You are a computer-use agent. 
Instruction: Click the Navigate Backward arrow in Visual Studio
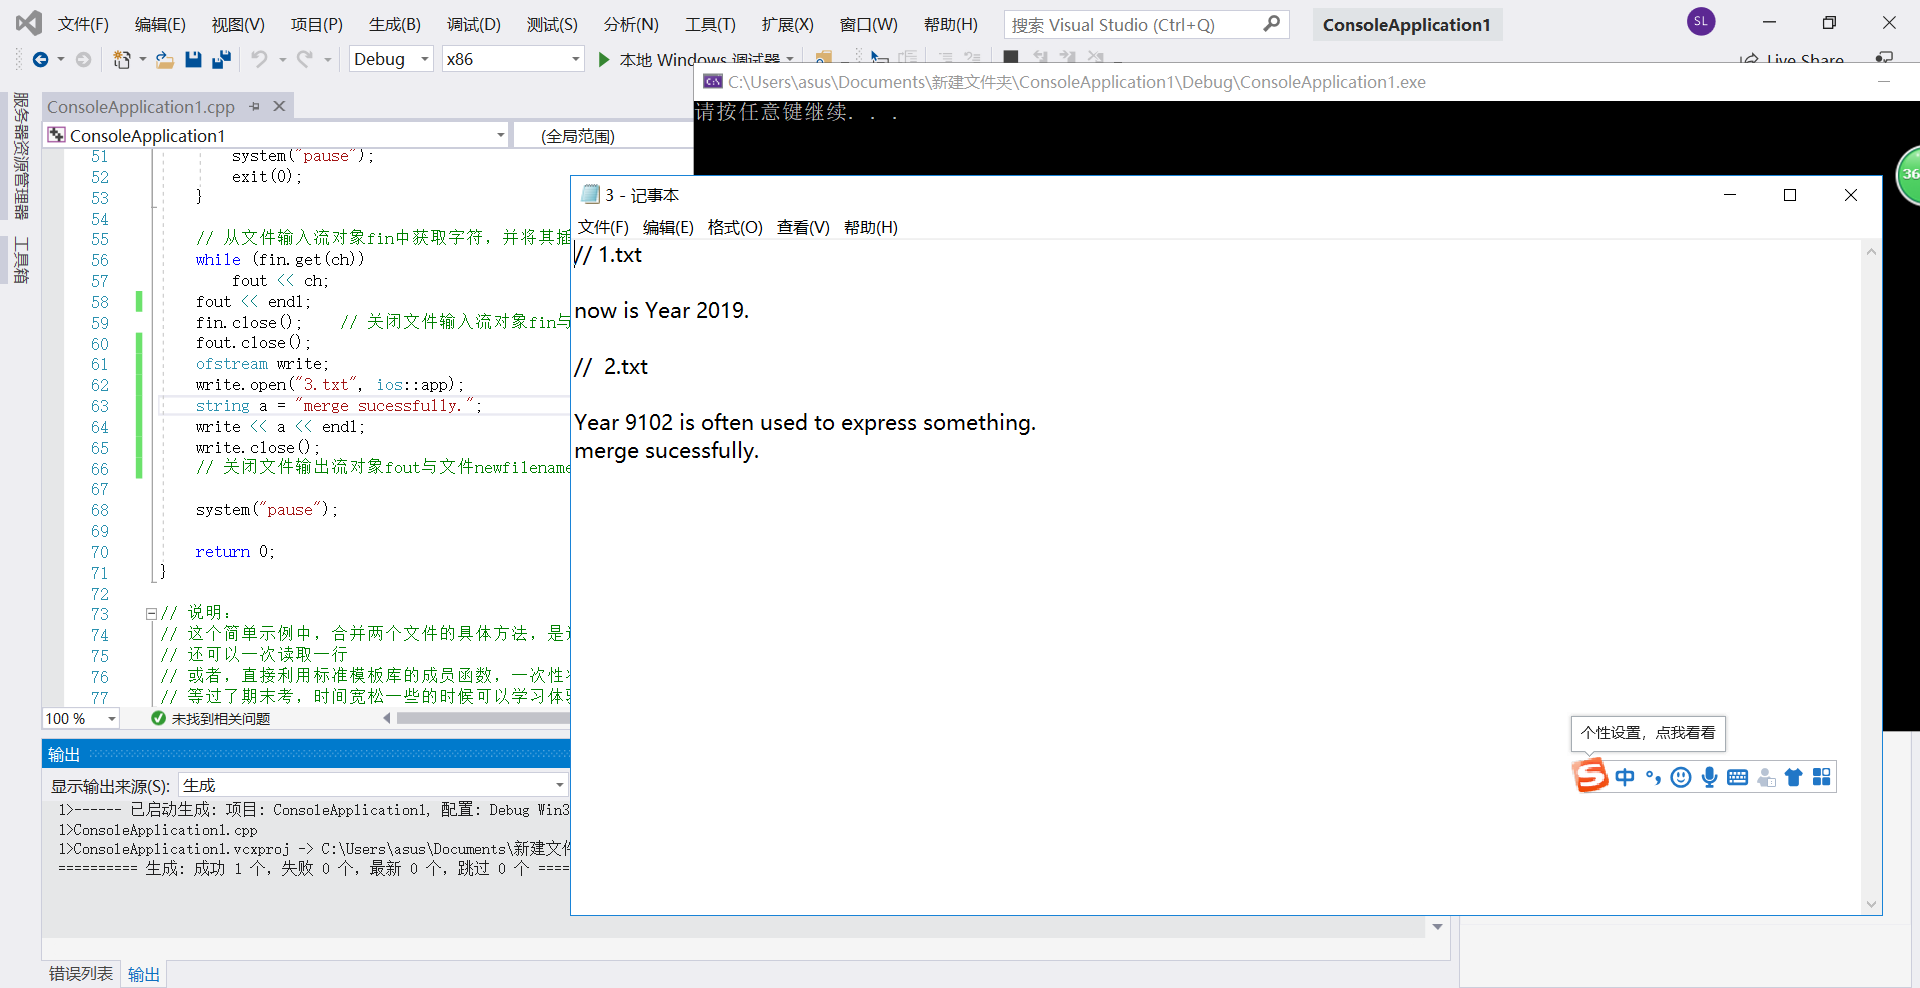point(40,60)
